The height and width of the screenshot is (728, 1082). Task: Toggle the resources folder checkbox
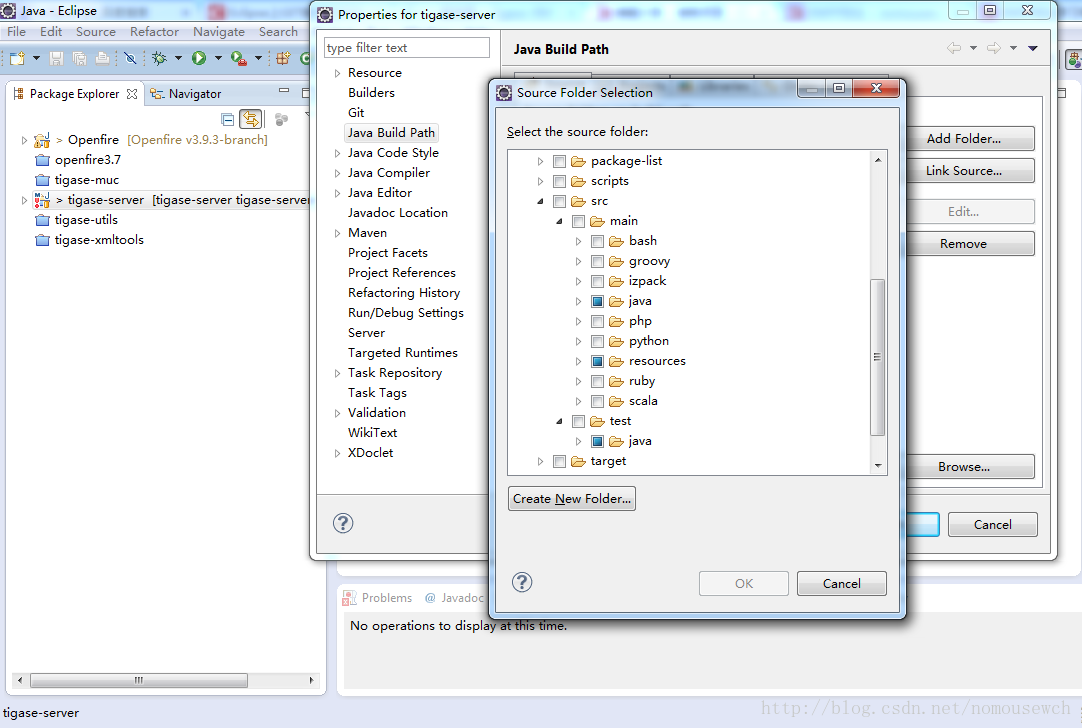click(x=598, y=362)
